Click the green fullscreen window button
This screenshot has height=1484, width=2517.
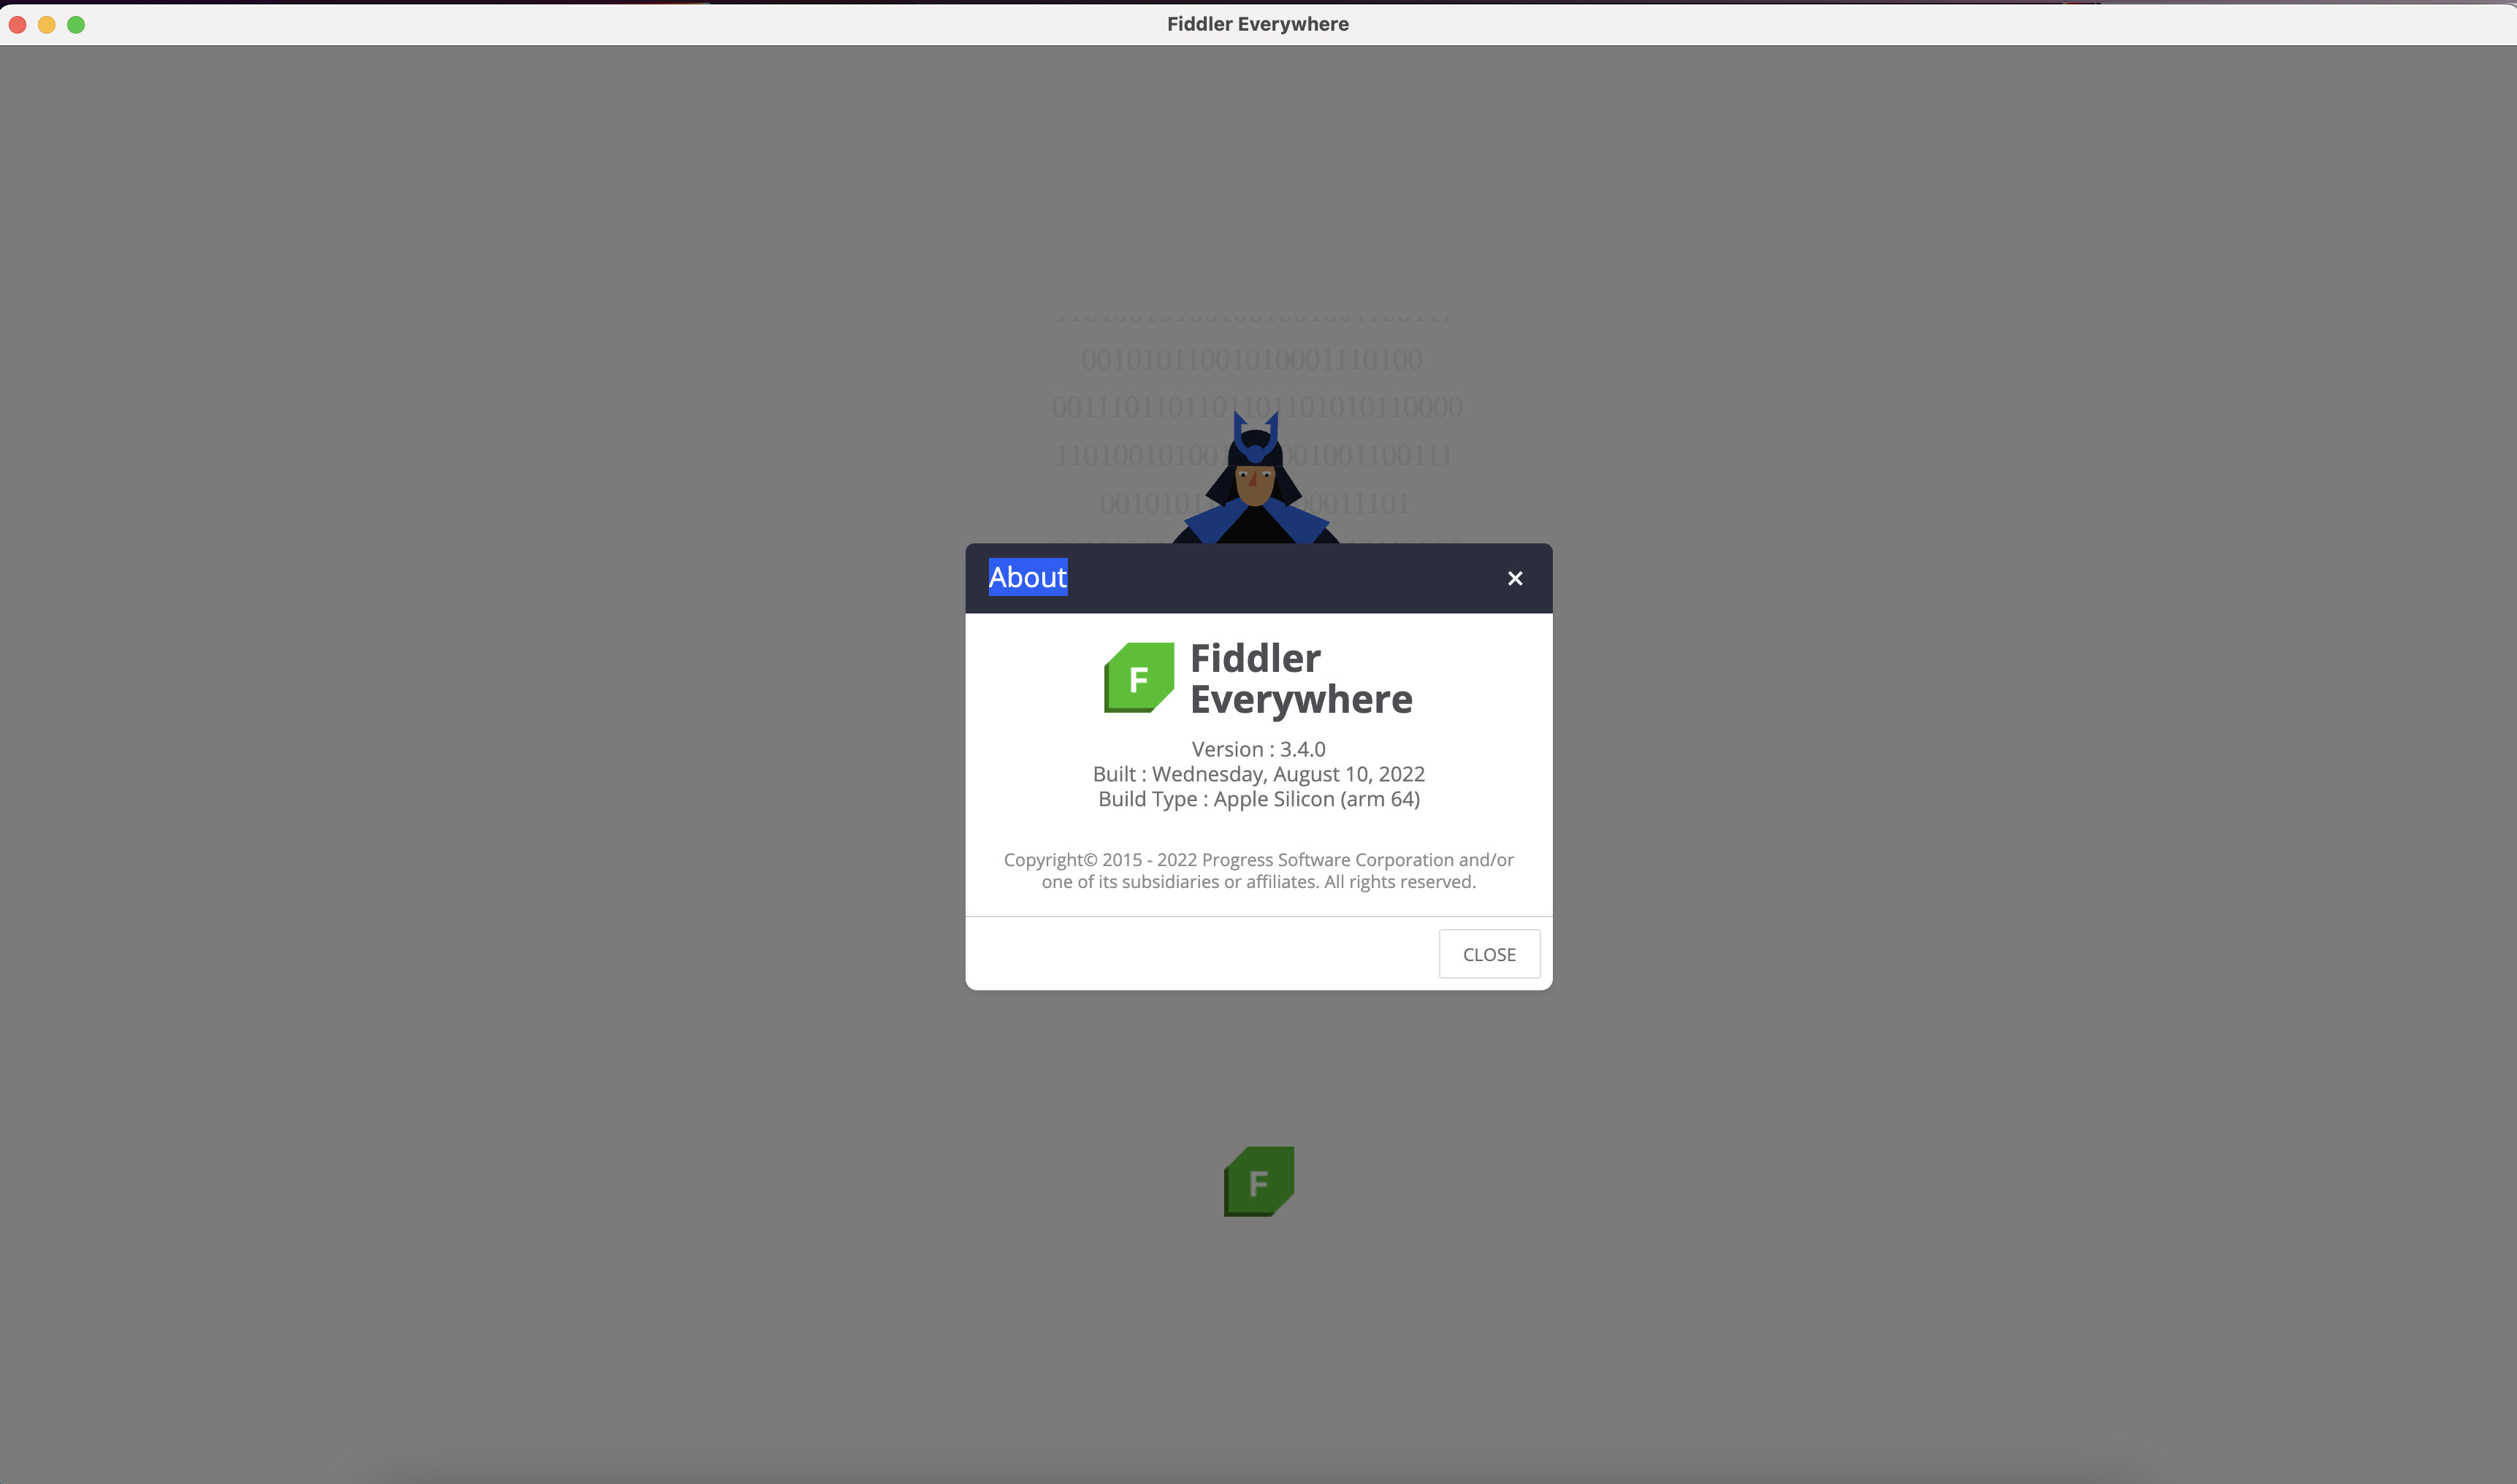[x=76, y=24]
